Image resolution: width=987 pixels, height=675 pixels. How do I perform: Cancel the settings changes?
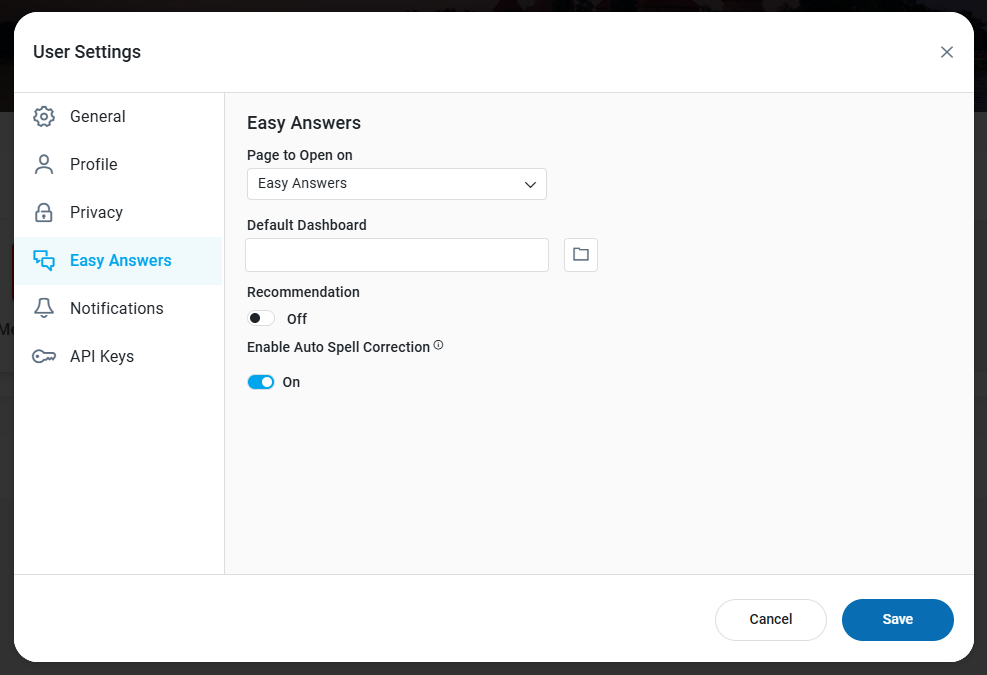point(770,620)
